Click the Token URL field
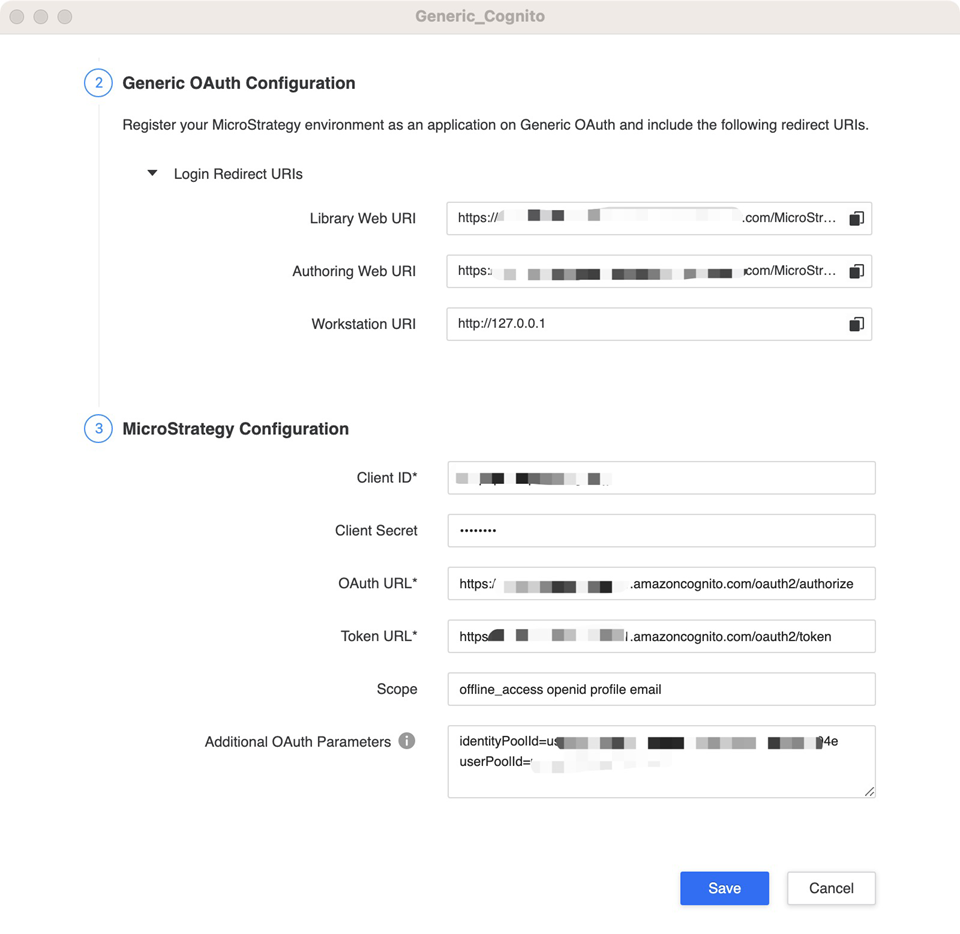Image resolution: width=960 pixels, height=934 pixels. point(661,636)
